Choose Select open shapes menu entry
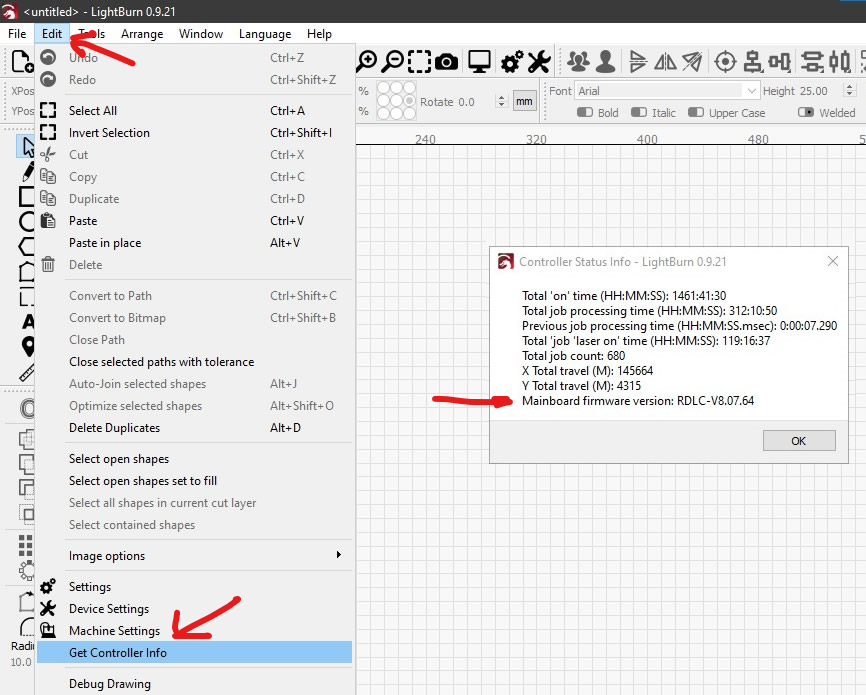Screen dimensions: 866x695 point(194,459)
